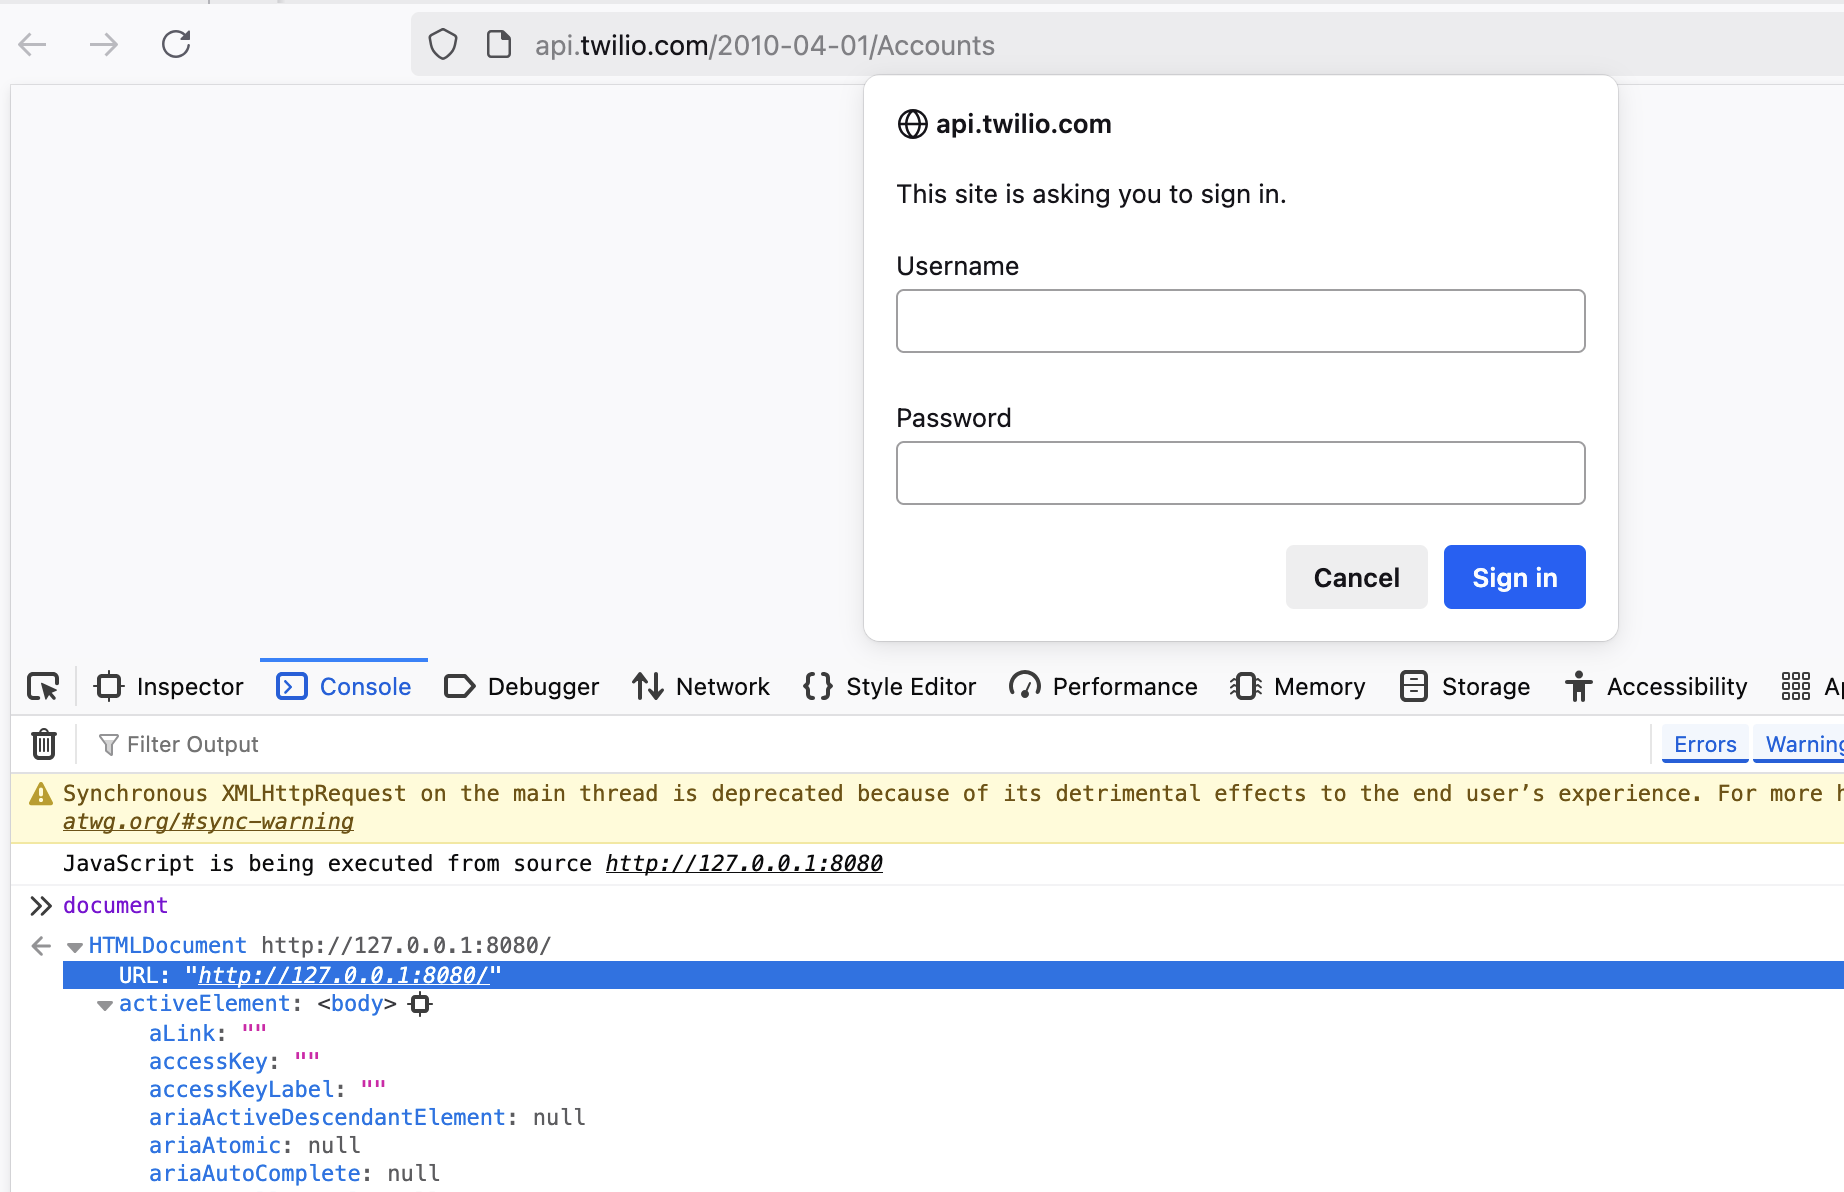Open more devtools panels grid icon
1844x1192 pixels.
(x=1795, y=686)
